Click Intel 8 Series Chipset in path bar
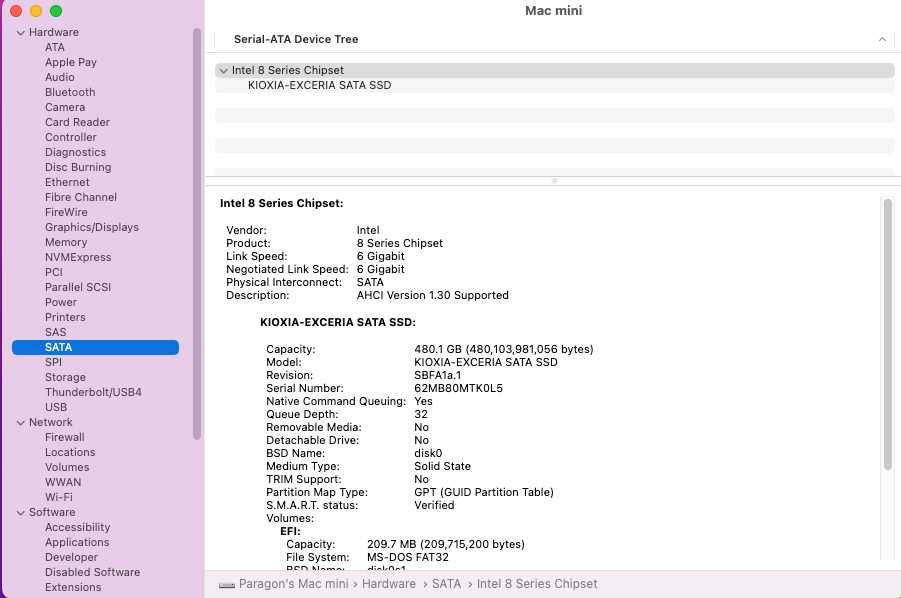 (x=537, y=584)
